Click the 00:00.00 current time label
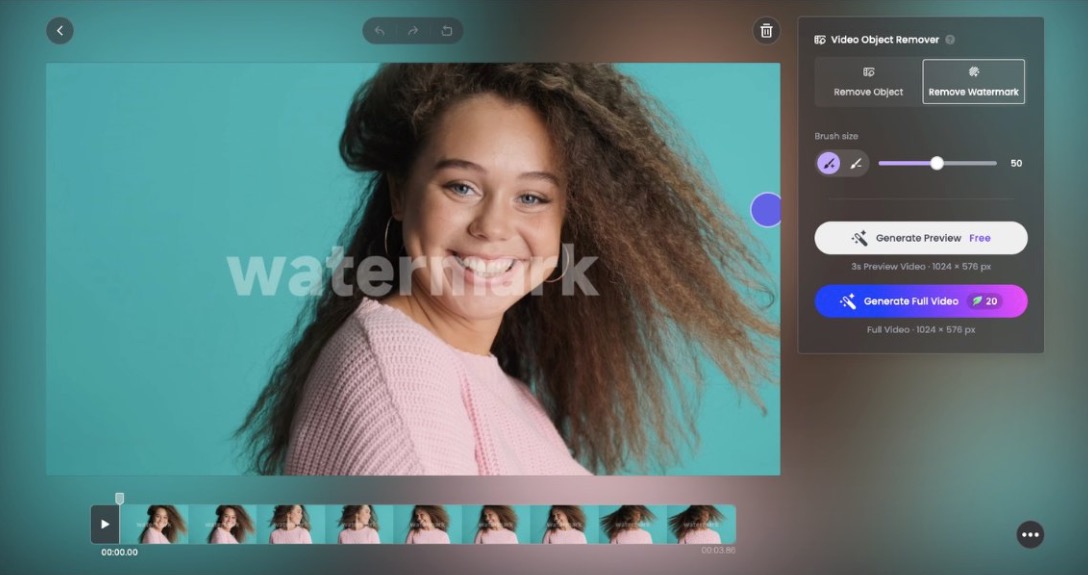This screenshot has width=1088, height=575. pos(119,552)
